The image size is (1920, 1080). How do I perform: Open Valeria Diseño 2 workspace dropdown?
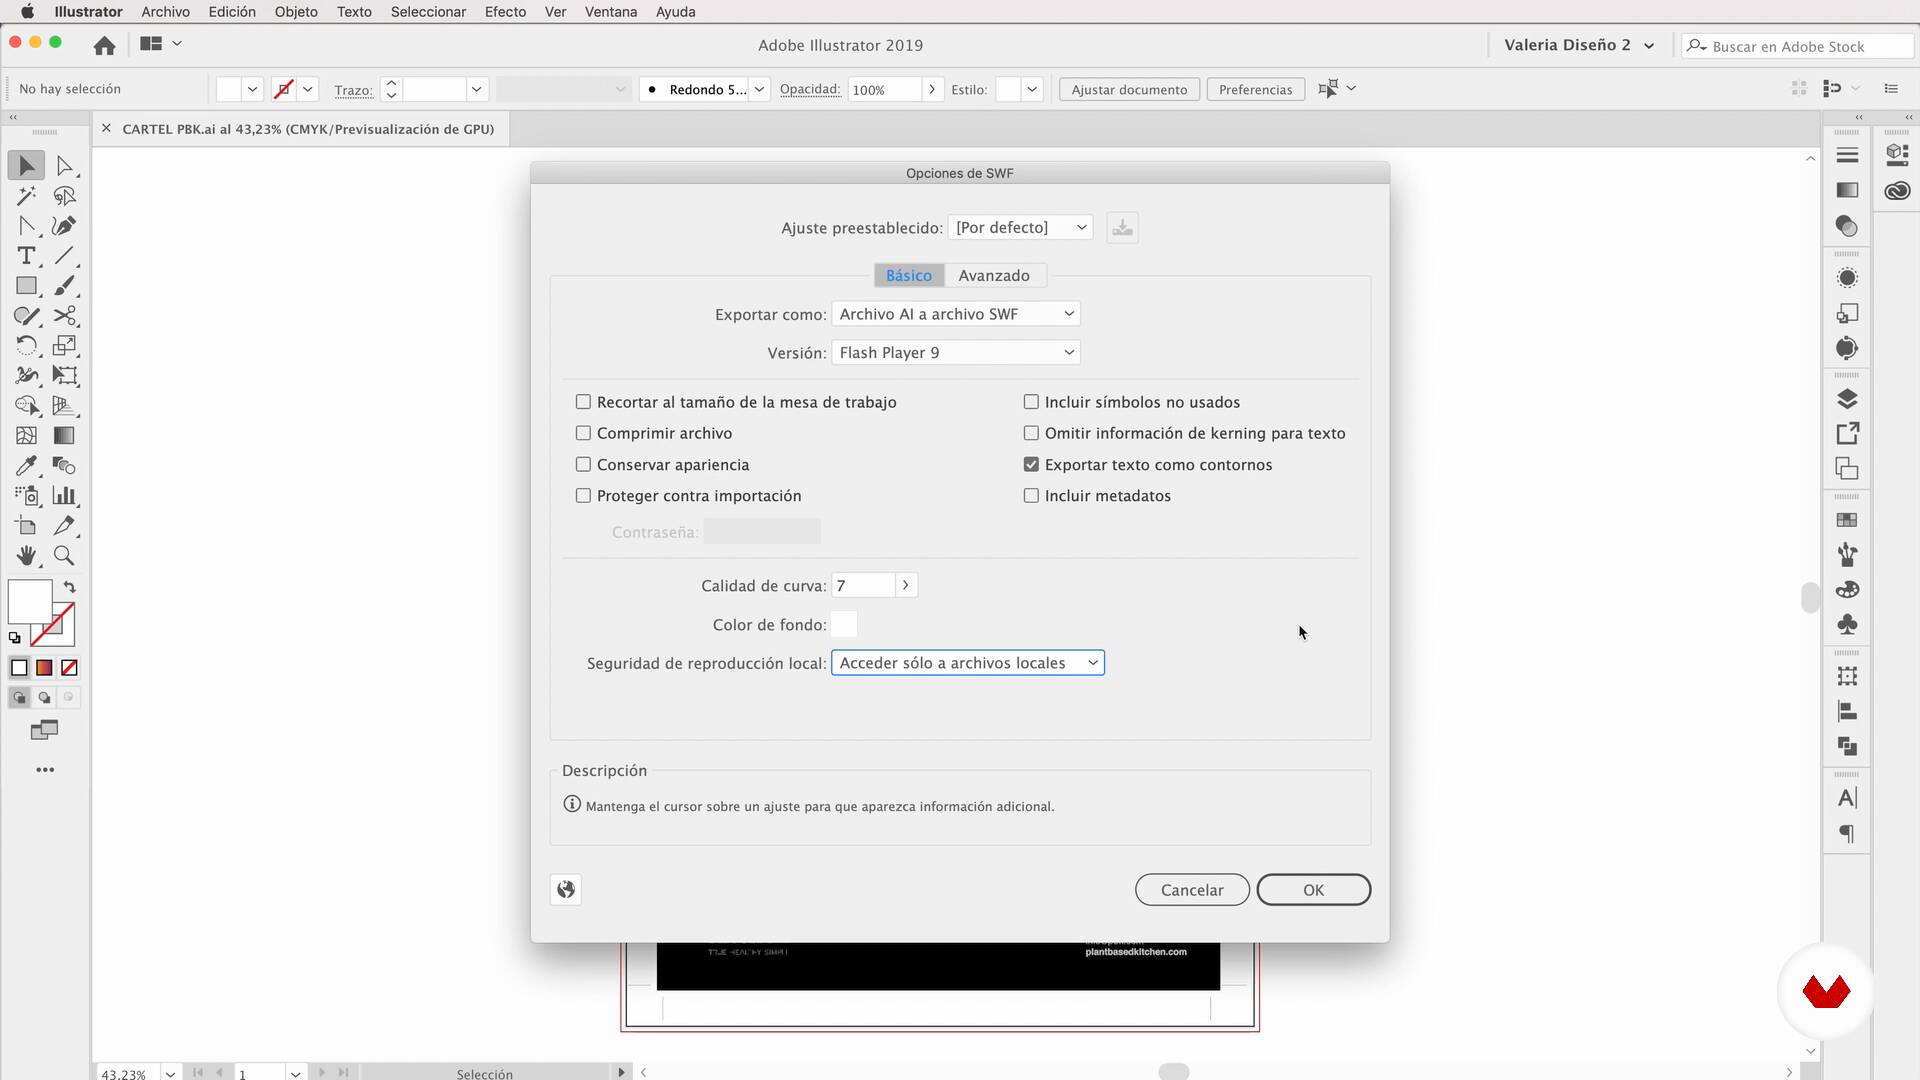[x=1579, y=45]
